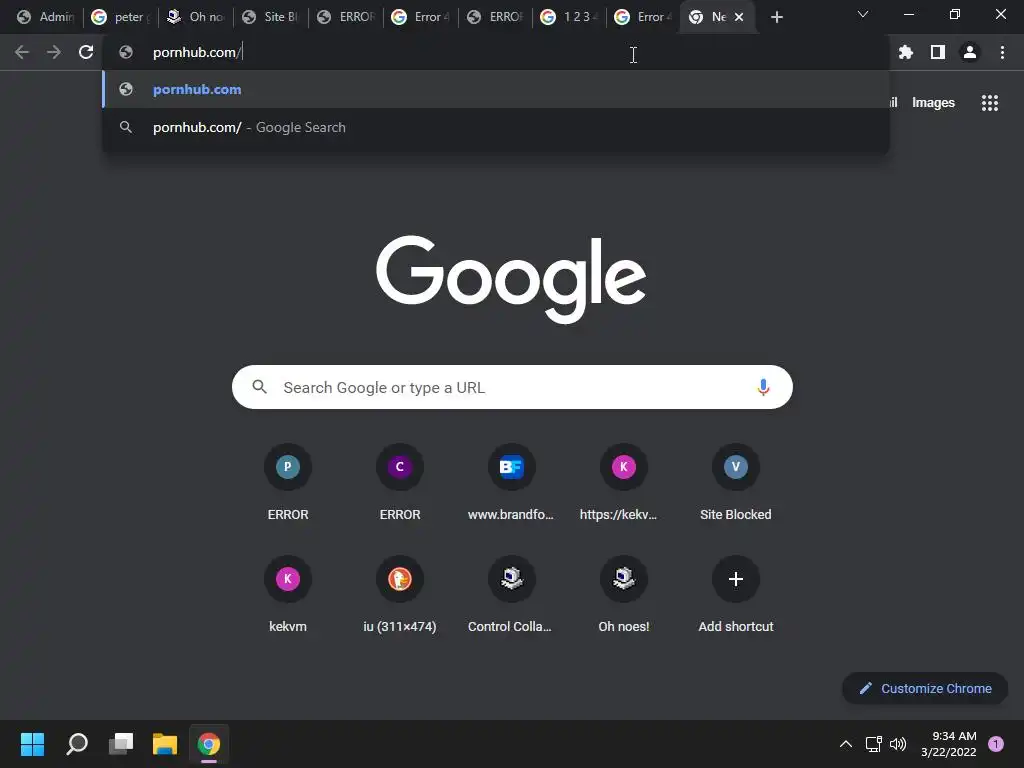Open the https://kekv... shortcut
The image size is (1024, 768).
click(624, 483)
